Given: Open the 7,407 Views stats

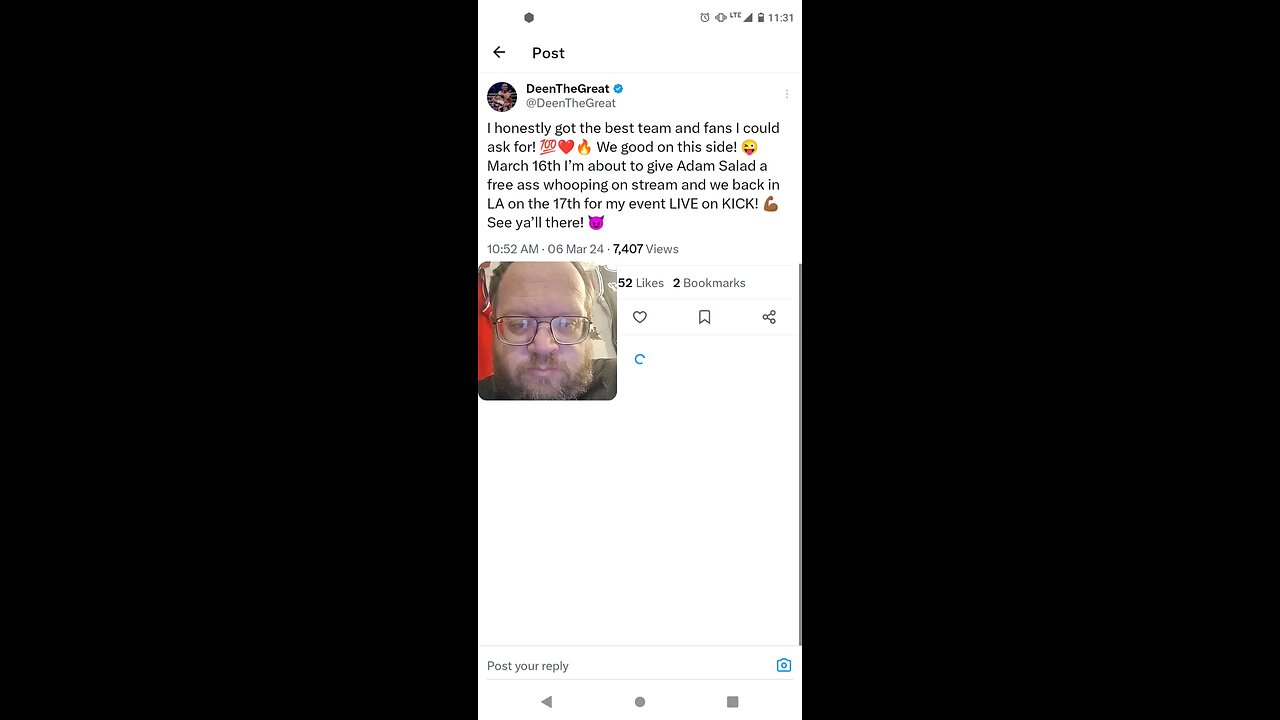Looking at the screenshot, I should pyautogui.click(x=646, y=249).
